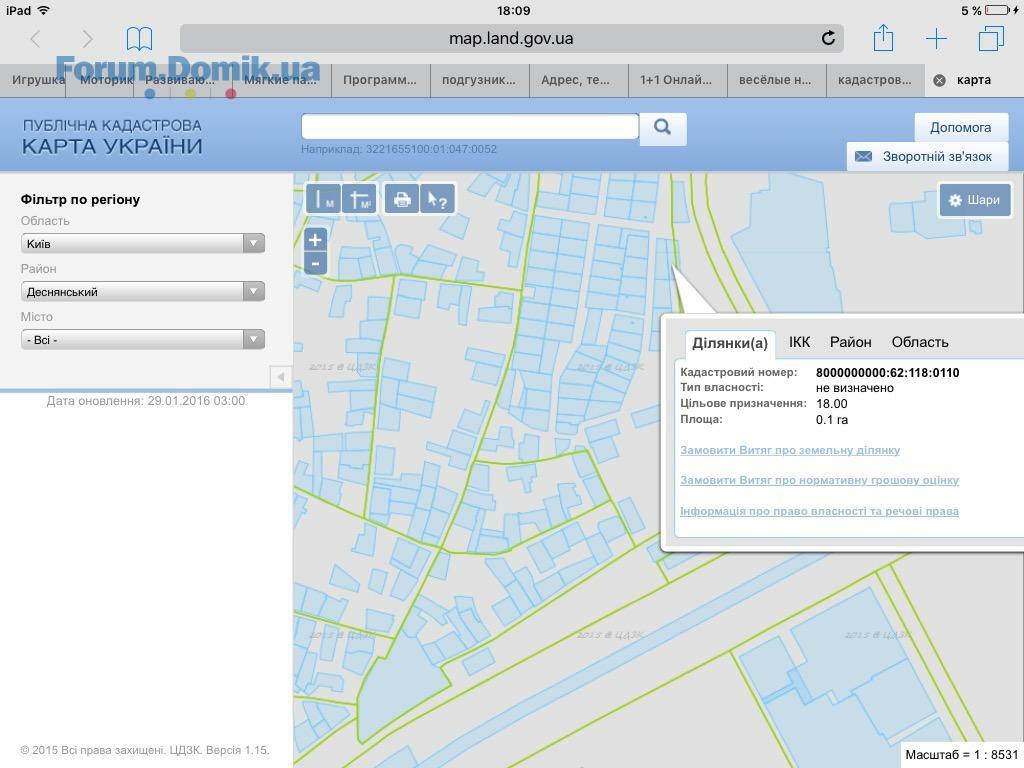Tap the Safari share icon
Image resolution: width=1024 pixels, height=768 pixels.
click(x=883, y=38)
